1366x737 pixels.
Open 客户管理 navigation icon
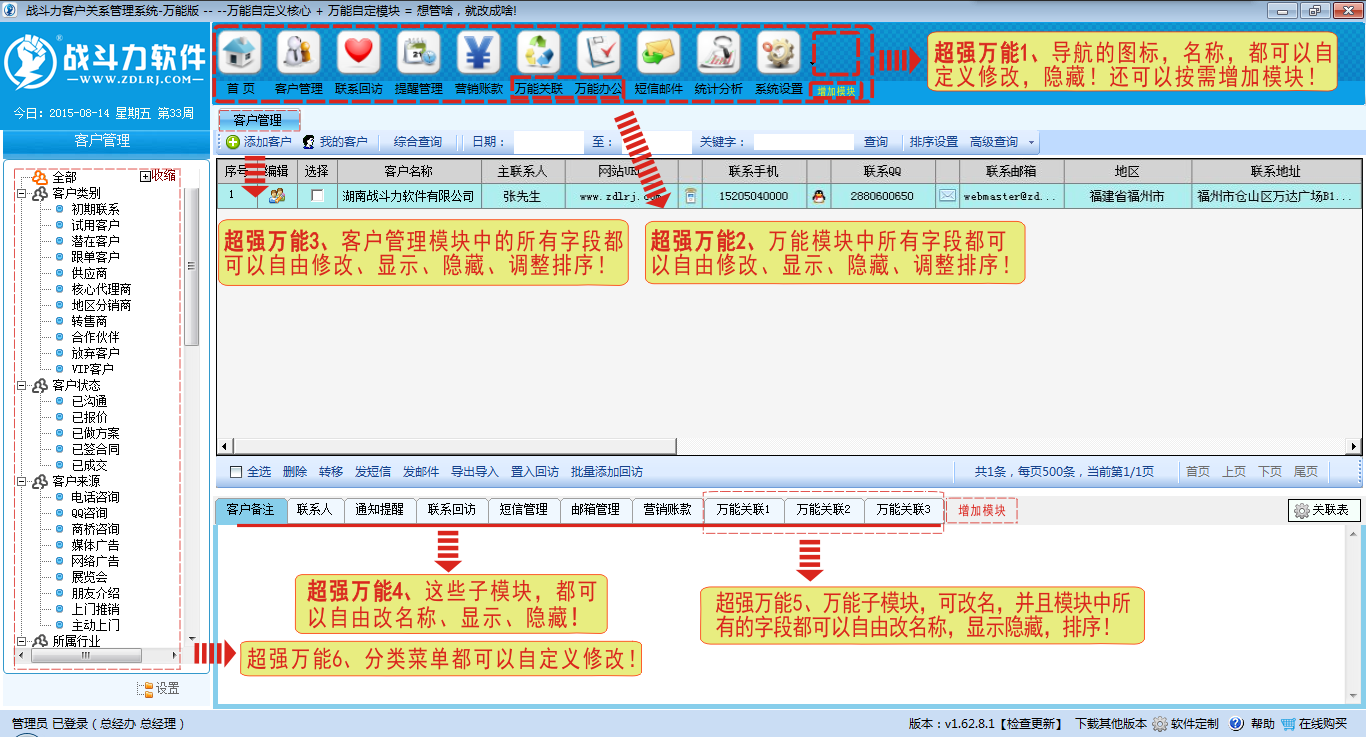tap(299, 53)
